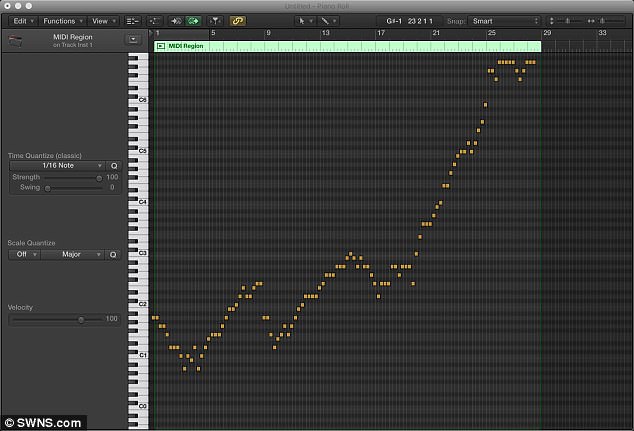
Task: Click the C3 key on piano keyboard
Action: point(137,254)
